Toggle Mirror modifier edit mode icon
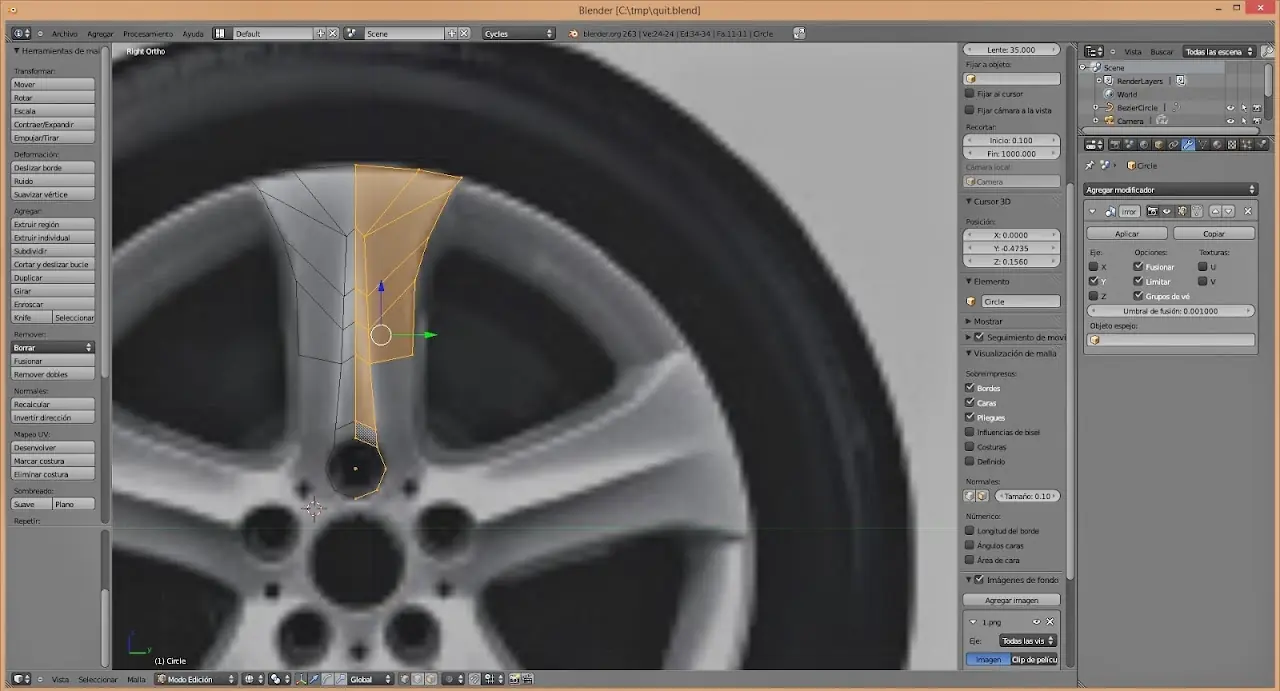This screenshot has height=691, width=1280. [1181, 211]
